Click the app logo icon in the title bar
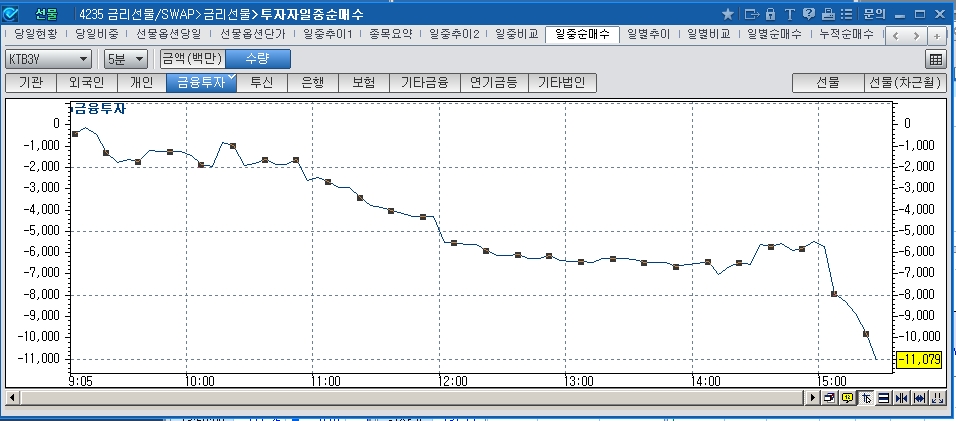Screen dimensions: 956x421 pyautogui.click(x=11, y=13)
